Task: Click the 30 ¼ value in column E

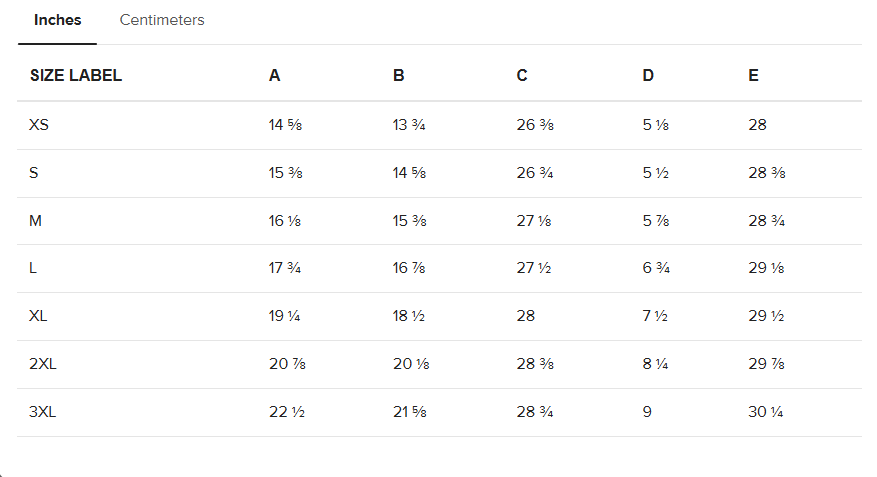Action: tap(766, 412)
